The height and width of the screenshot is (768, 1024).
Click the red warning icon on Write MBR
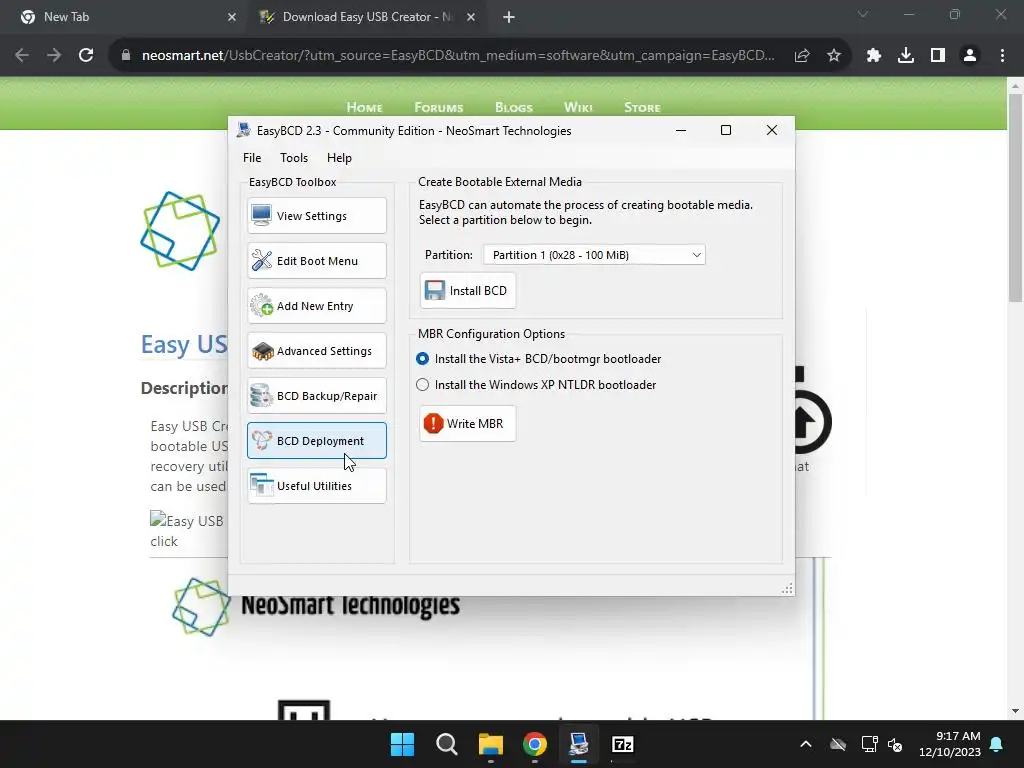coord(433,423)
